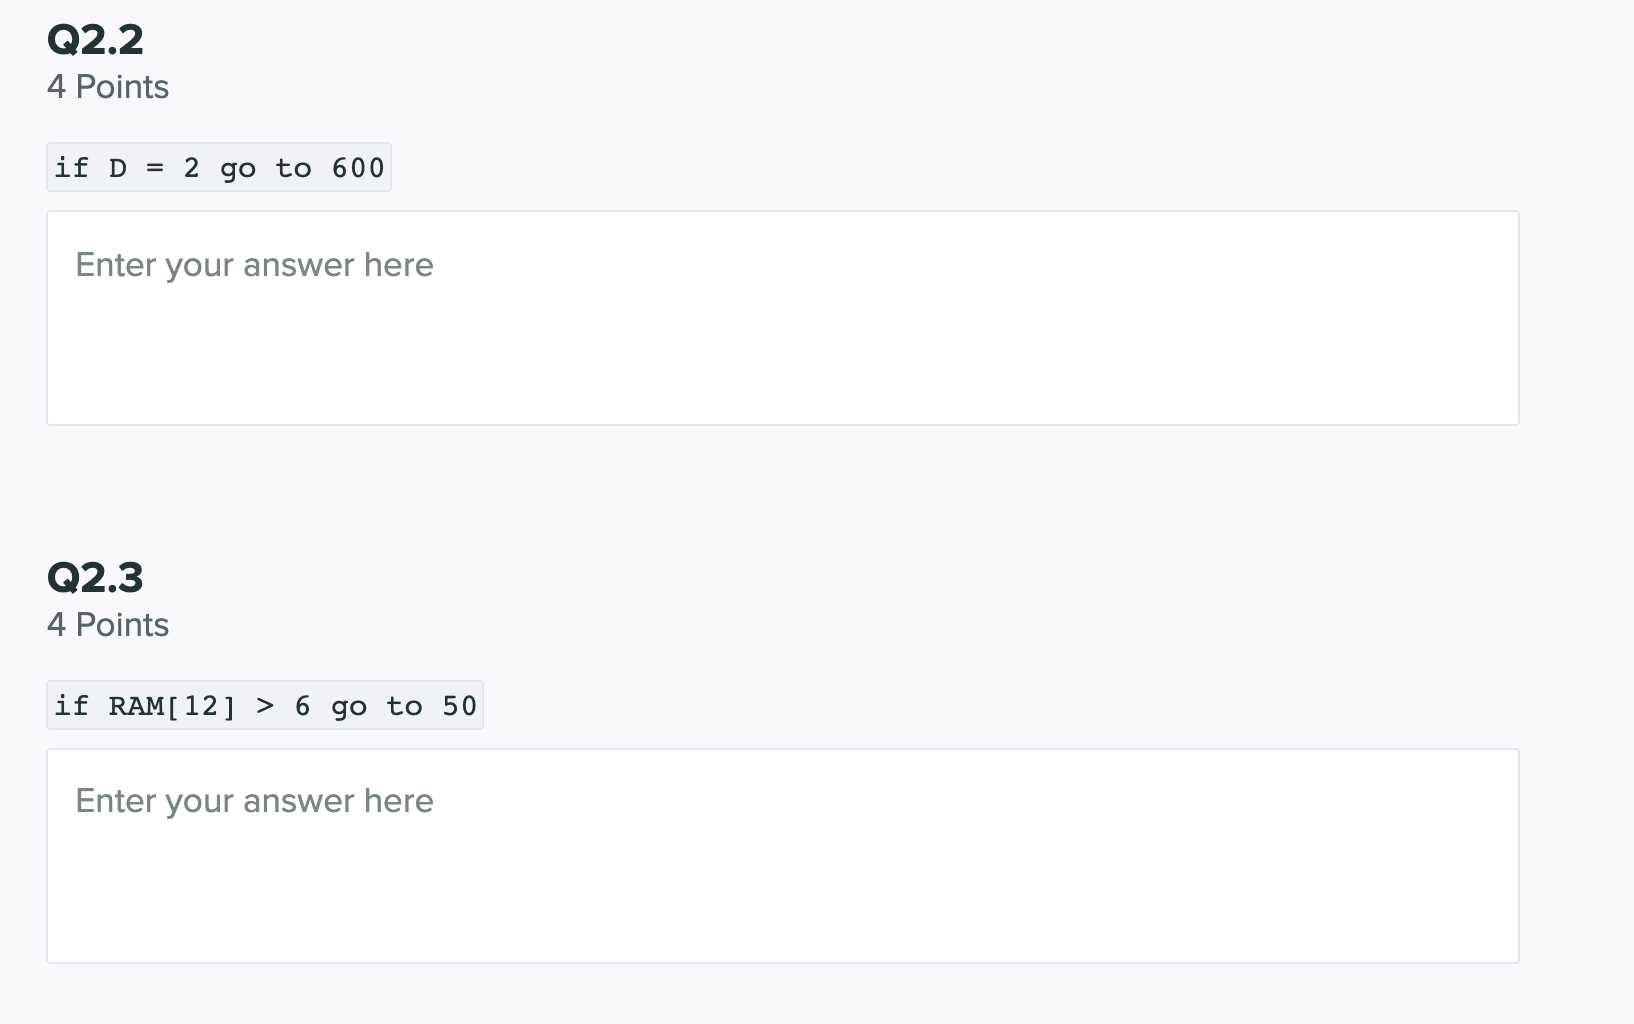Click the placeholder text in the first answer box
1634x1024 pixels.
[254, 264]
